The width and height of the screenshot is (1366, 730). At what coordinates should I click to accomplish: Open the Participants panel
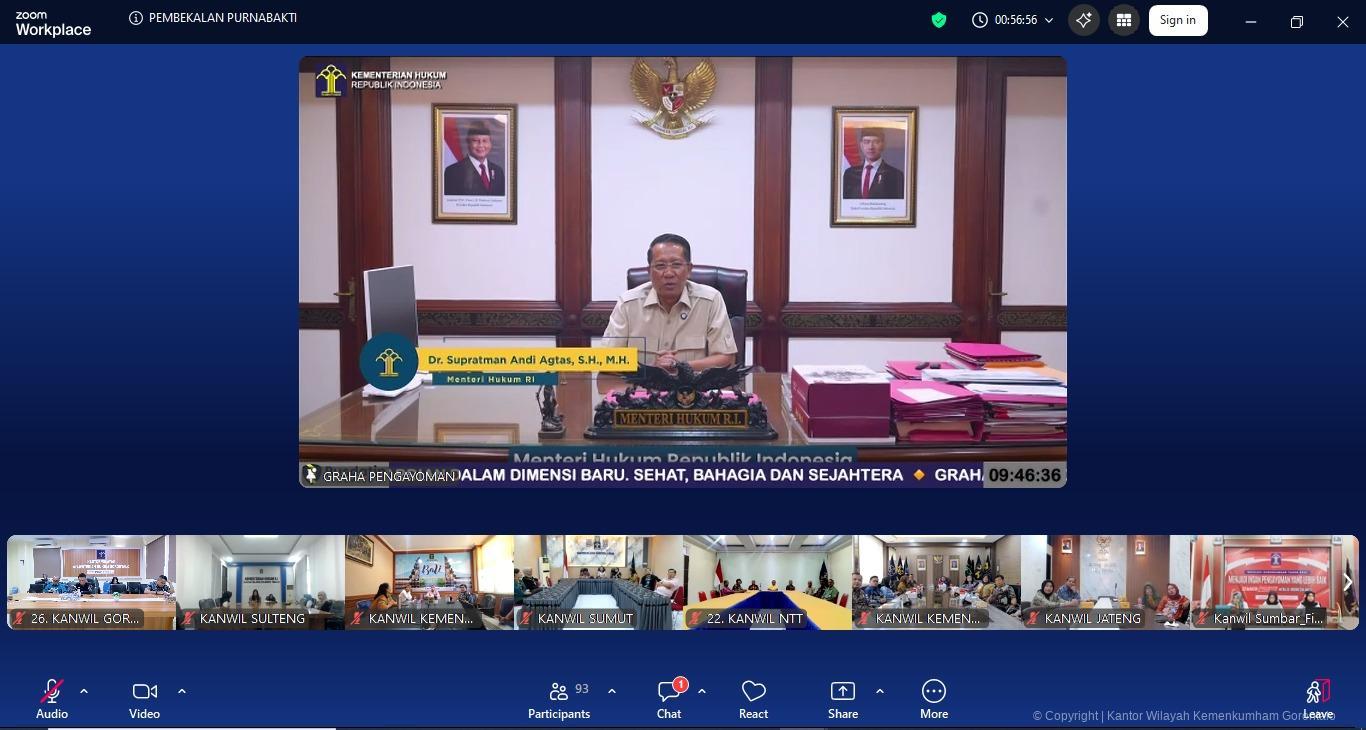pos(559,699)
